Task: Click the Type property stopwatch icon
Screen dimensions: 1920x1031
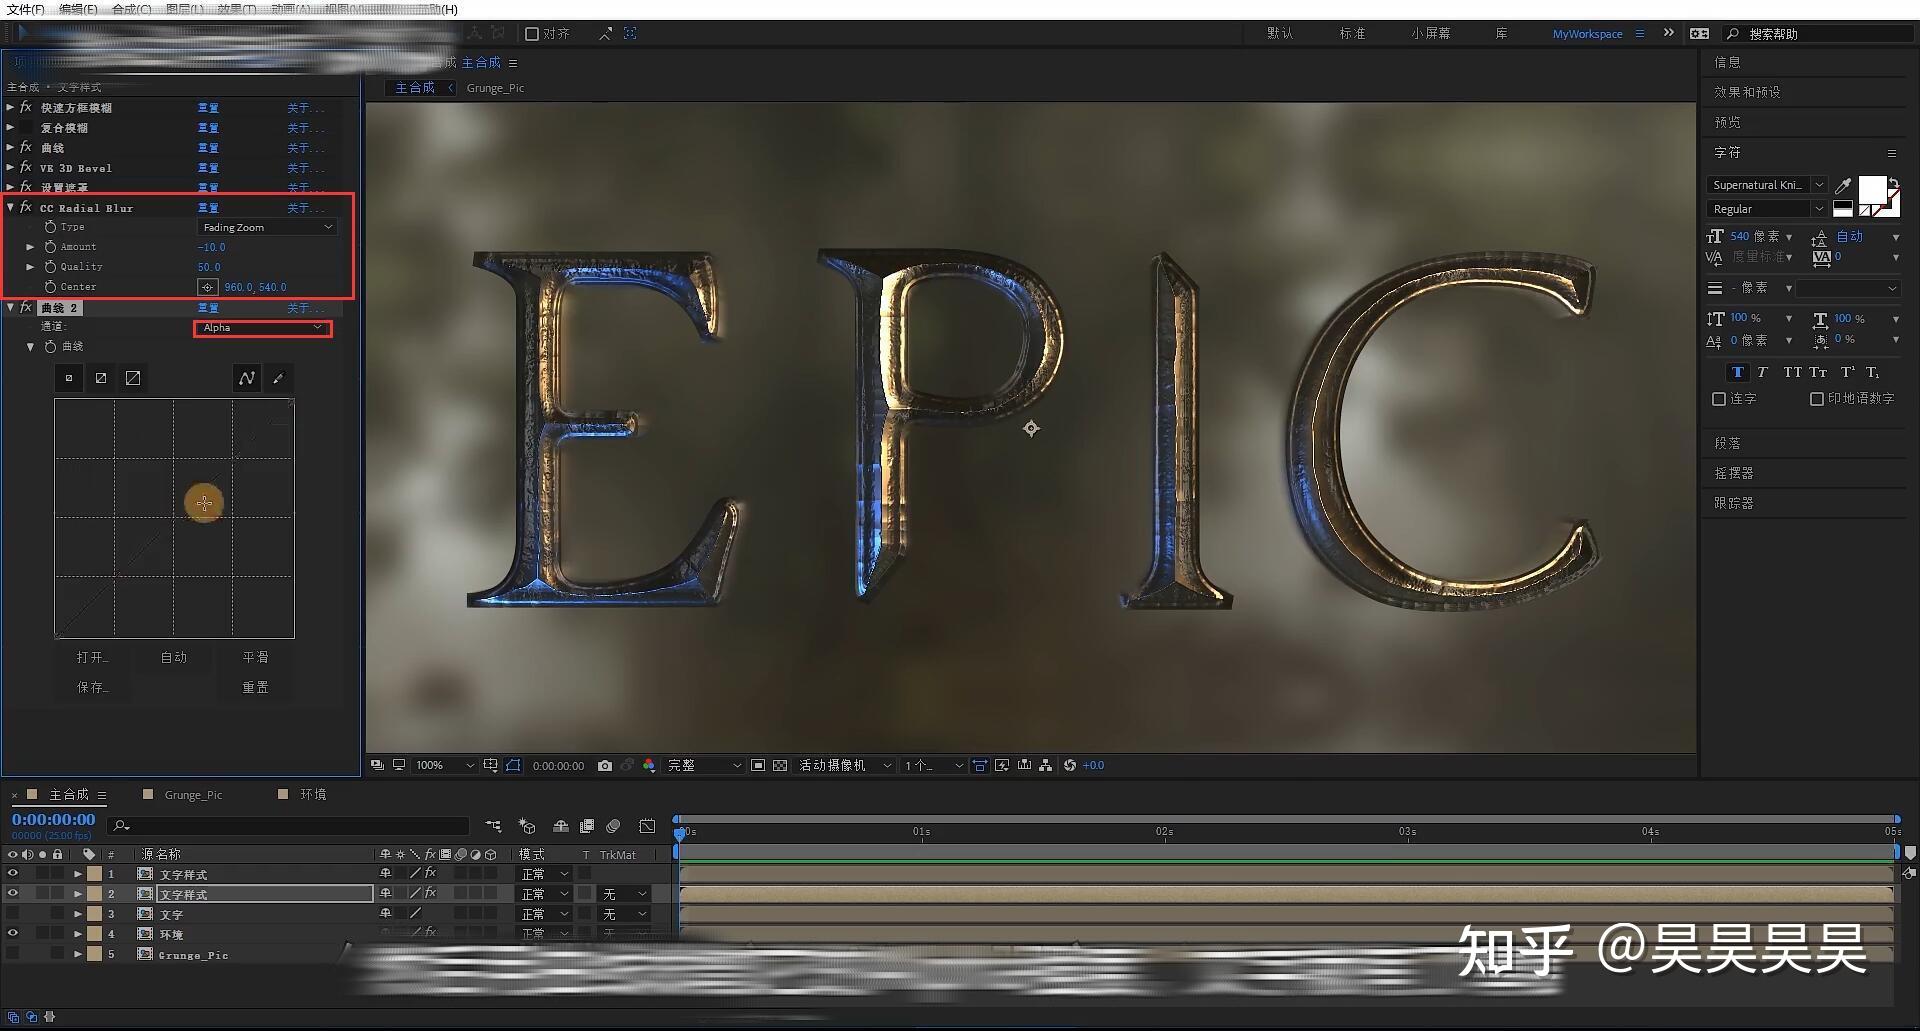Action: [x=50, y=227]
